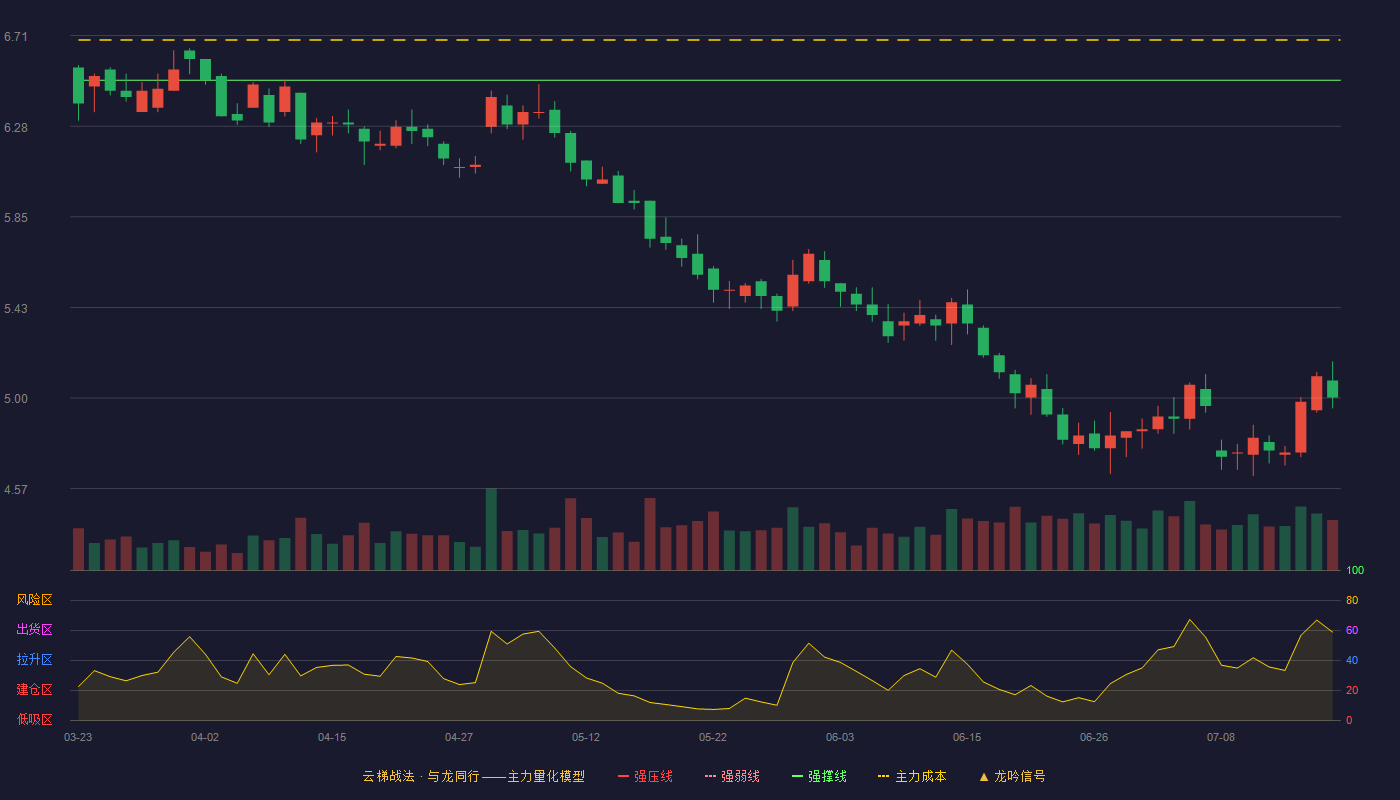Click the 6.71 price axis label

[x=16, y=37]
